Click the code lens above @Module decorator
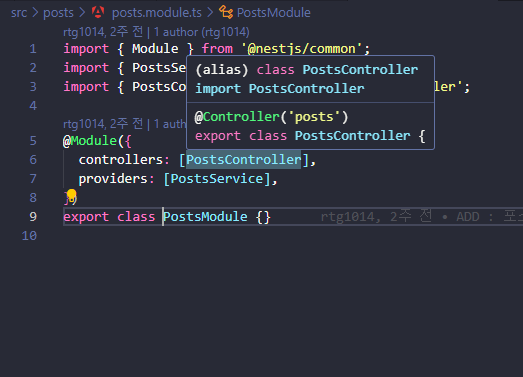The image size is (523, 377). [124, 124]
